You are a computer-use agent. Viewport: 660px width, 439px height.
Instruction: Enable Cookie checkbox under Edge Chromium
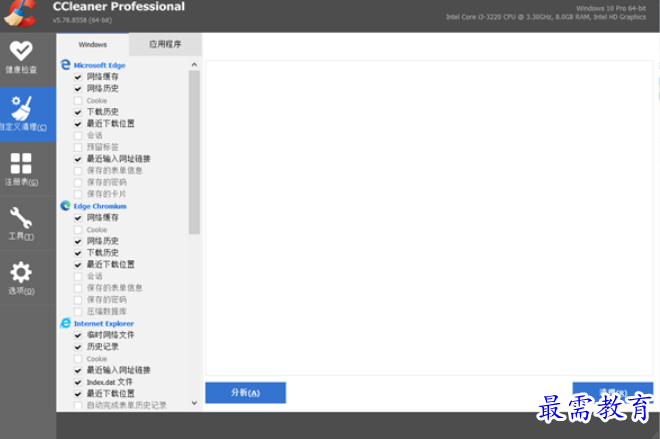point(78,230)
